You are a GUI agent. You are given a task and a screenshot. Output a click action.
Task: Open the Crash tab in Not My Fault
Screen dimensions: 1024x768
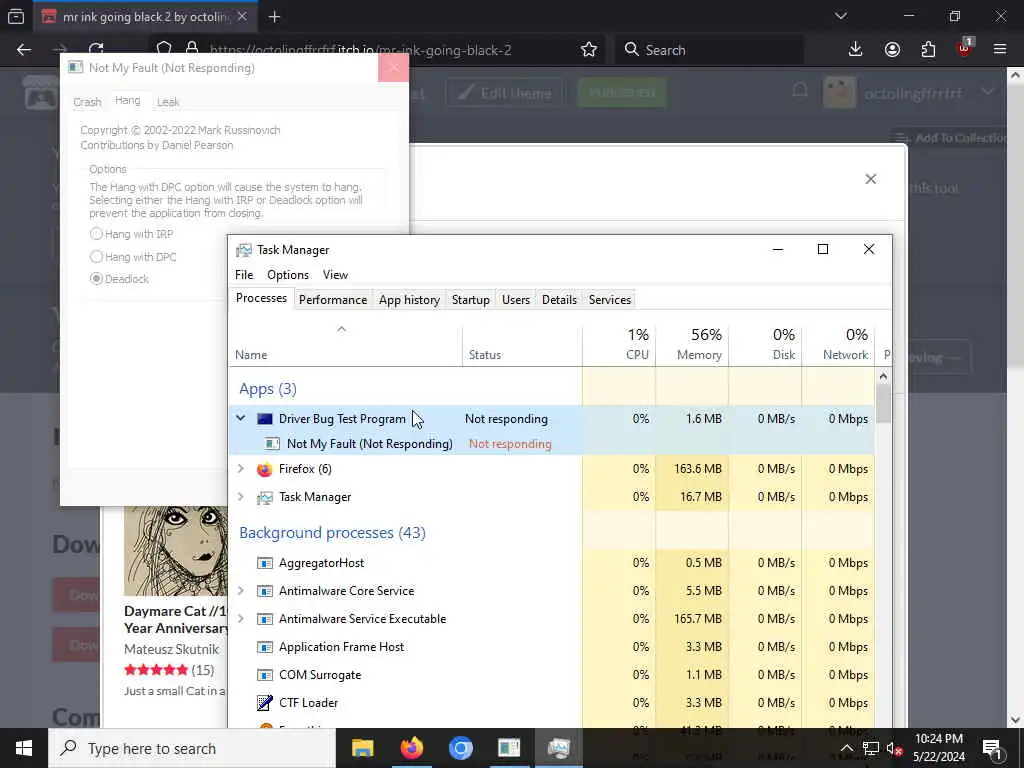[87, 102]
